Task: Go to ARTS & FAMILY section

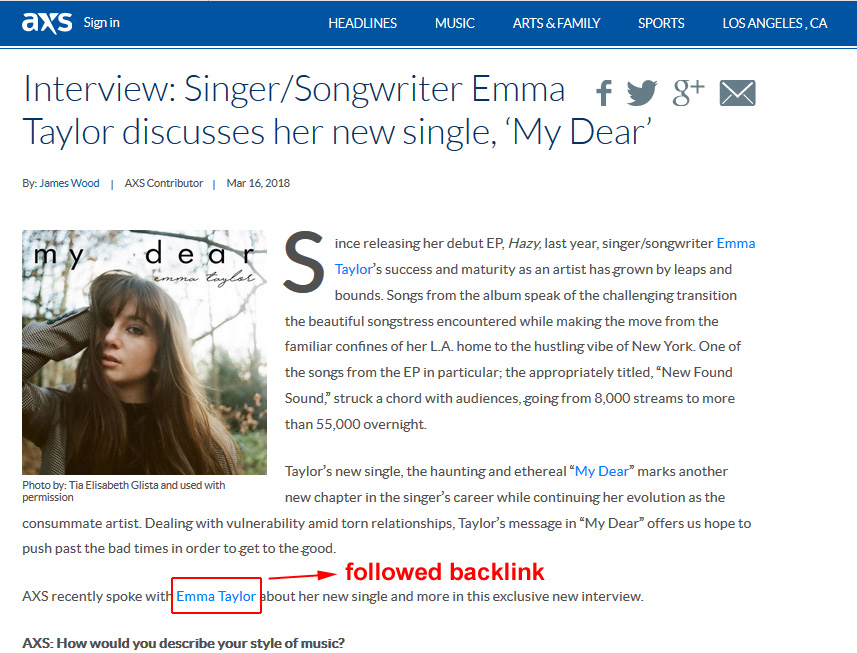Action: [x=556, y=23]
